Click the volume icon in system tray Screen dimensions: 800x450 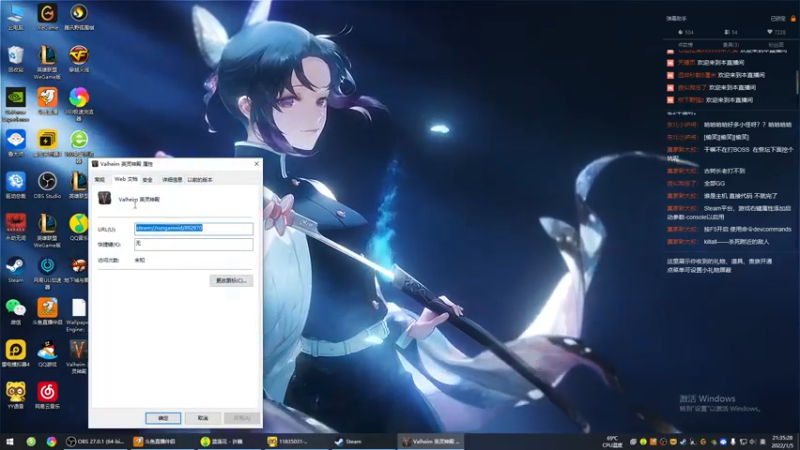point(754,442)
